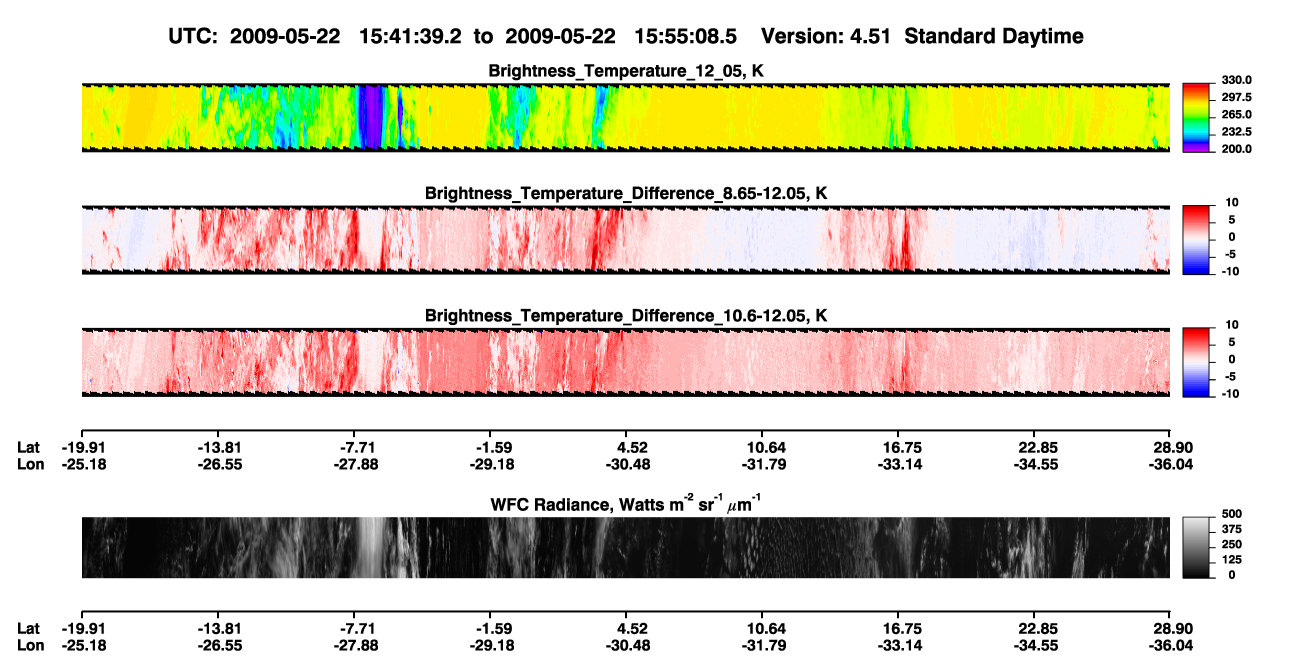Image resolution: width=1300 pixels, height=667 pixels.
Task: Click the 'Lon' row label below the WFC panel
Action: 29,645
